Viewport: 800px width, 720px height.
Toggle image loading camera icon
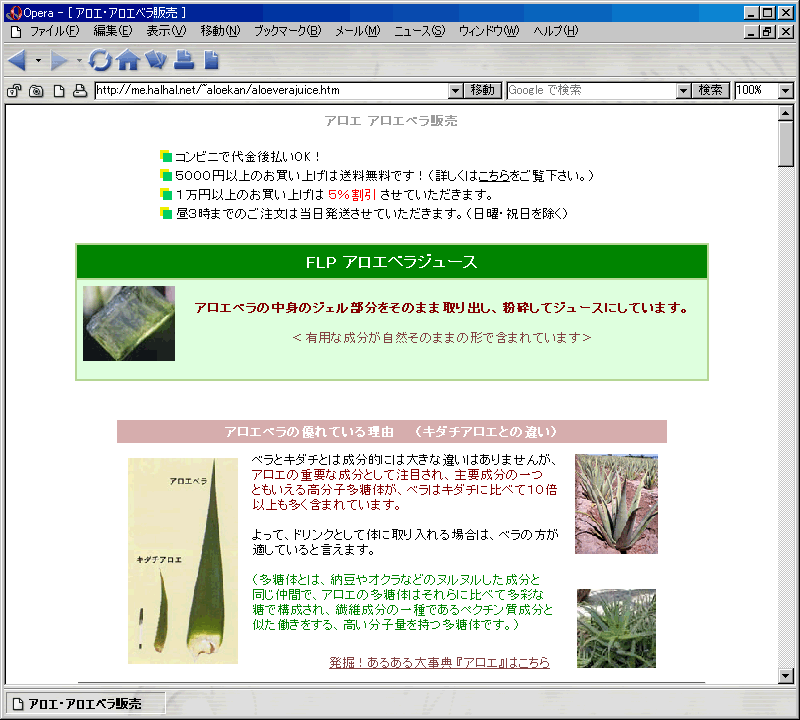pos(36,91)
